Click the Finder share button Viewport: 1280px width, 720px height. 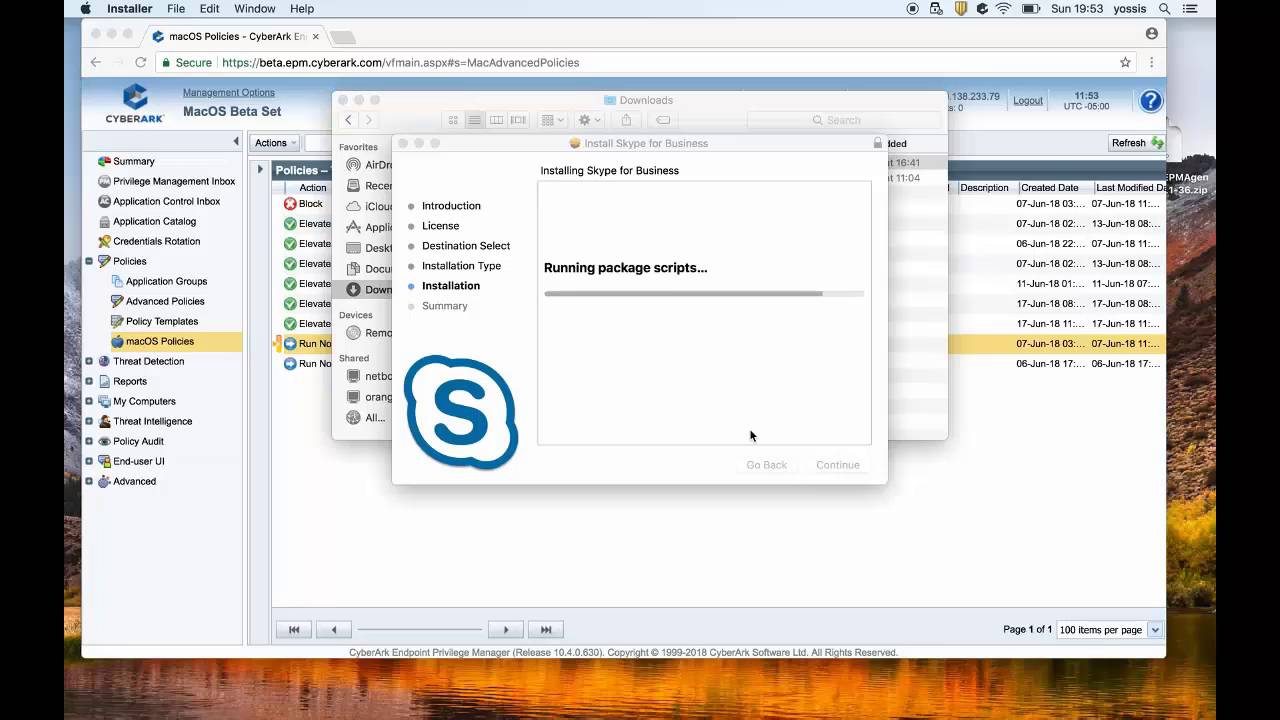627,120
